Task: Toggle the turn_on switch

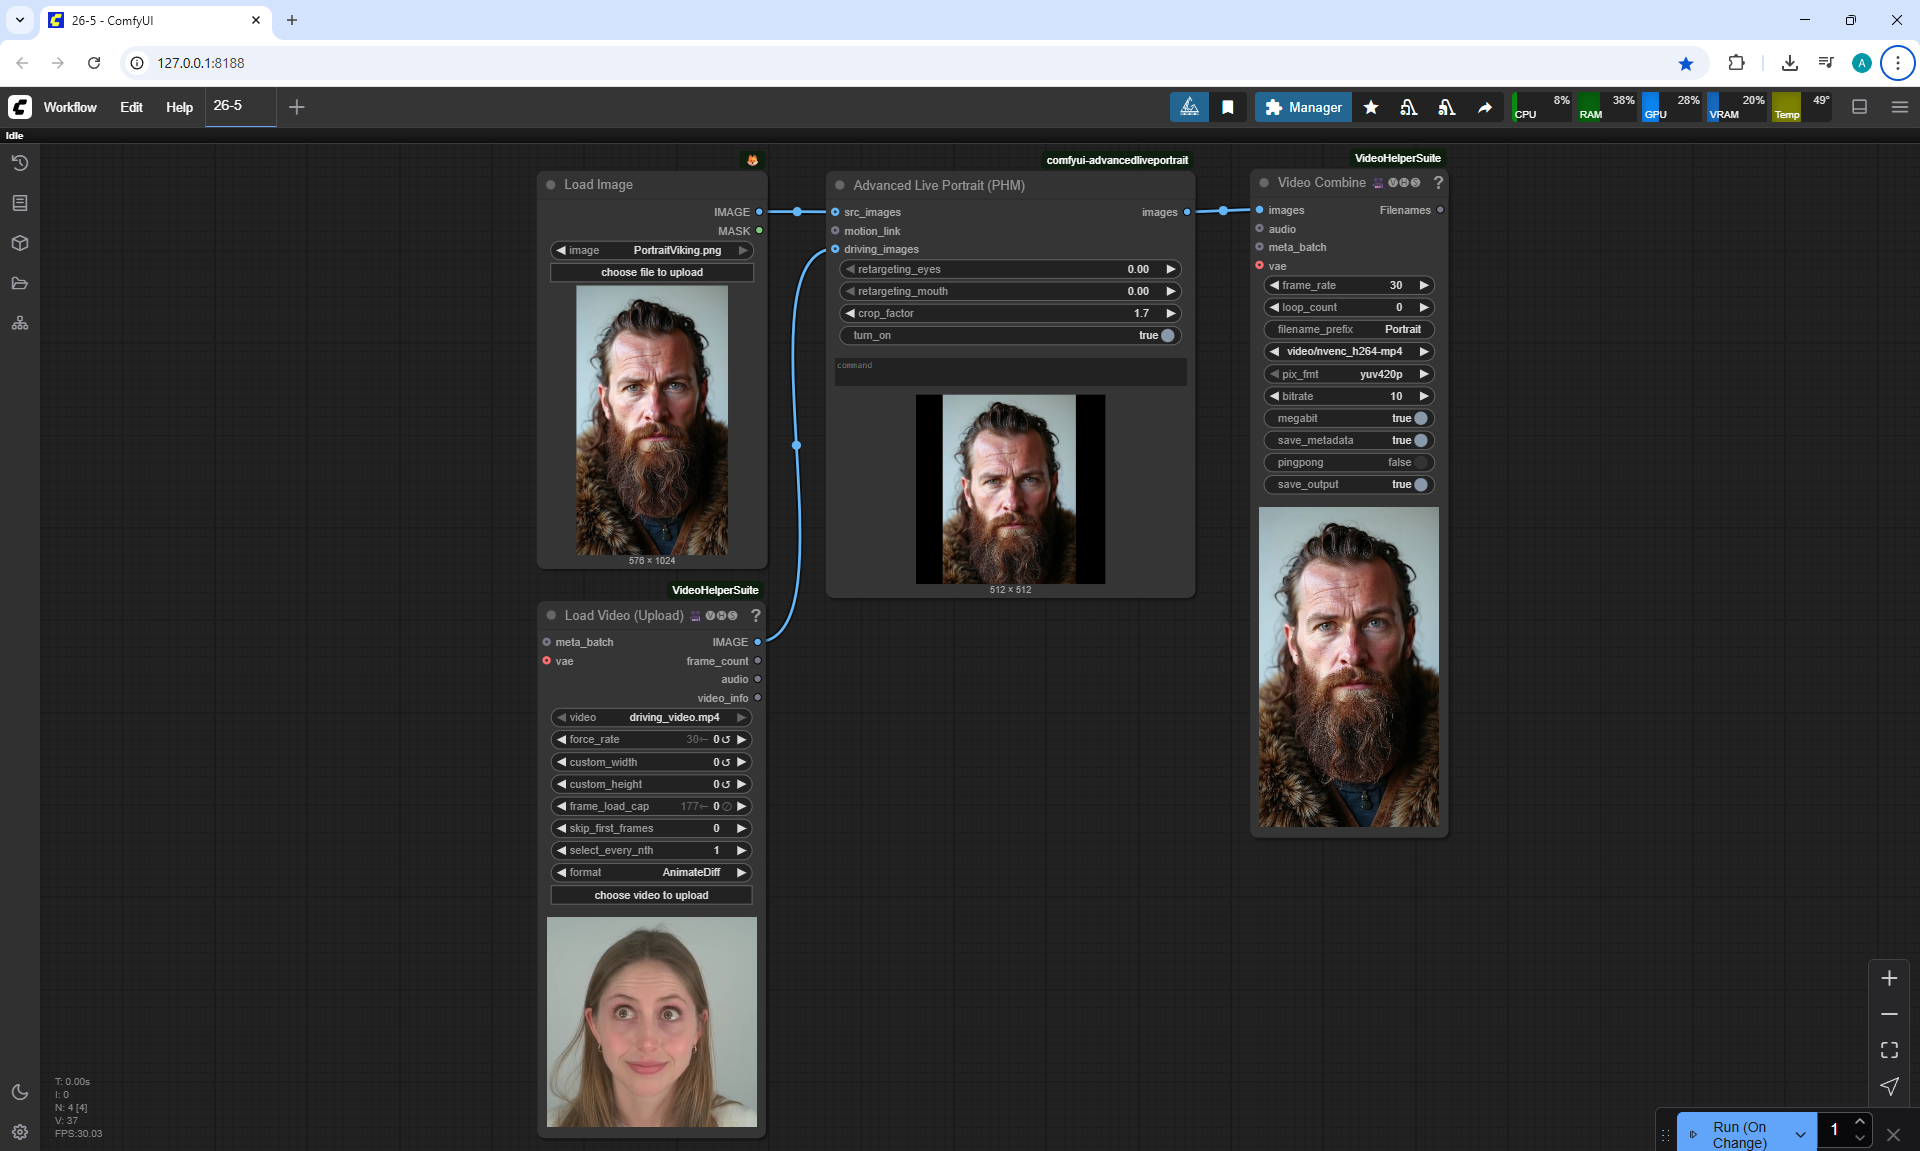Action: click(x=1167, y=335)
